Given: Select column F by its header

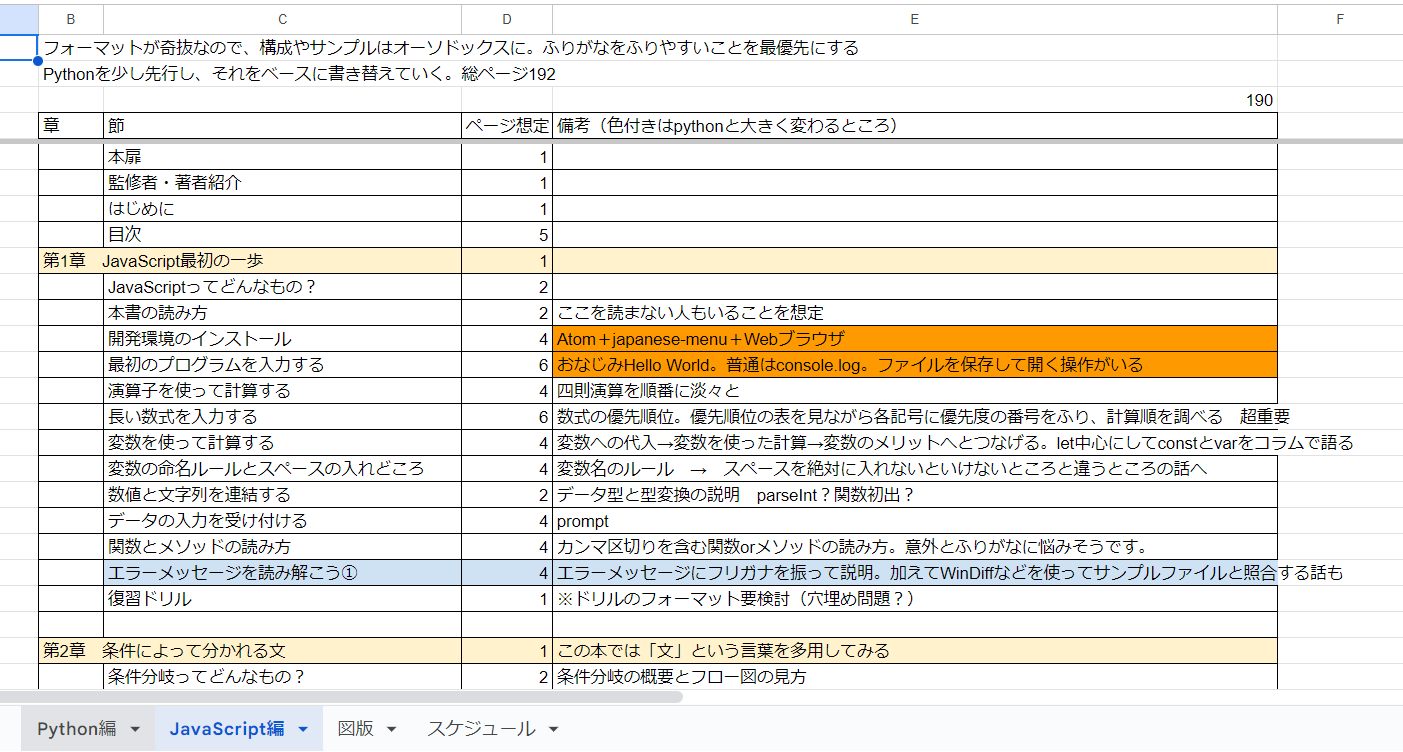Looking at the screenshot, I should pos(1340,18).
